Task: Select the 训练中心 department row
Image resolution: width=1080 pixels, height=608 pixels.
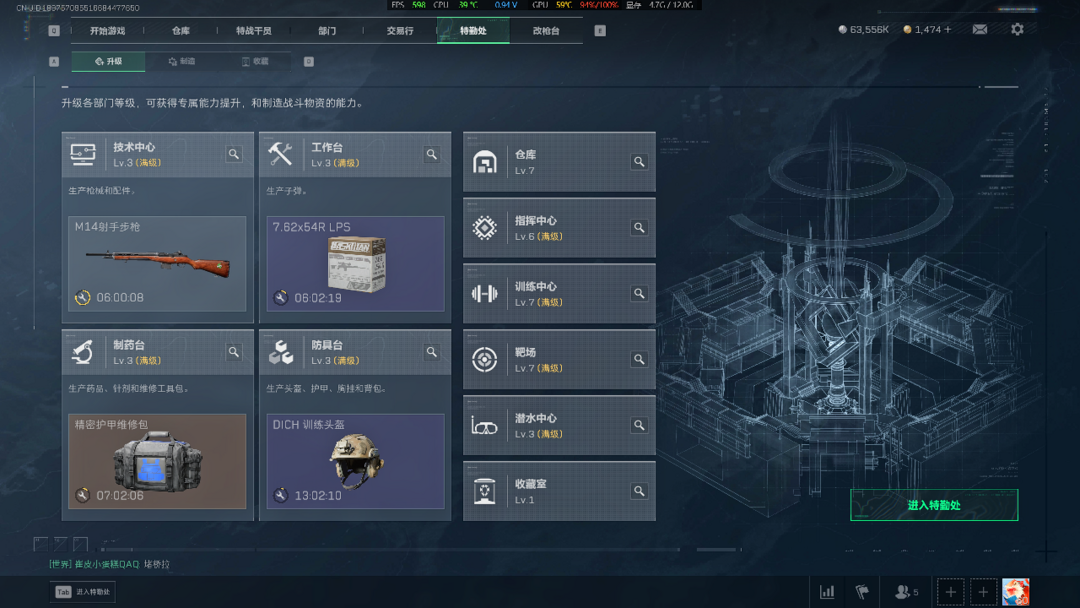Action: [559, 294]
